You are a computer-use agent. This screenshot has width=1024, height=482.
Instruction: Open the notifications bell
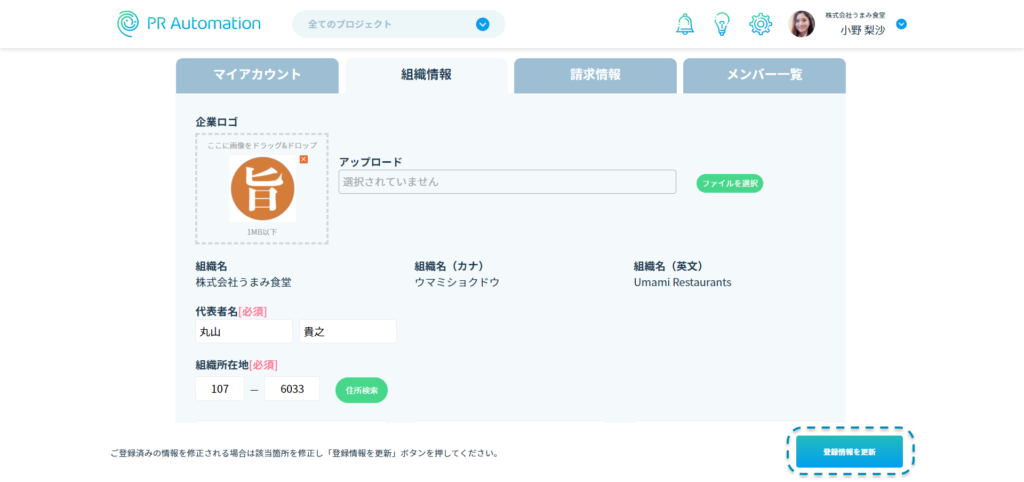point(685,24)
